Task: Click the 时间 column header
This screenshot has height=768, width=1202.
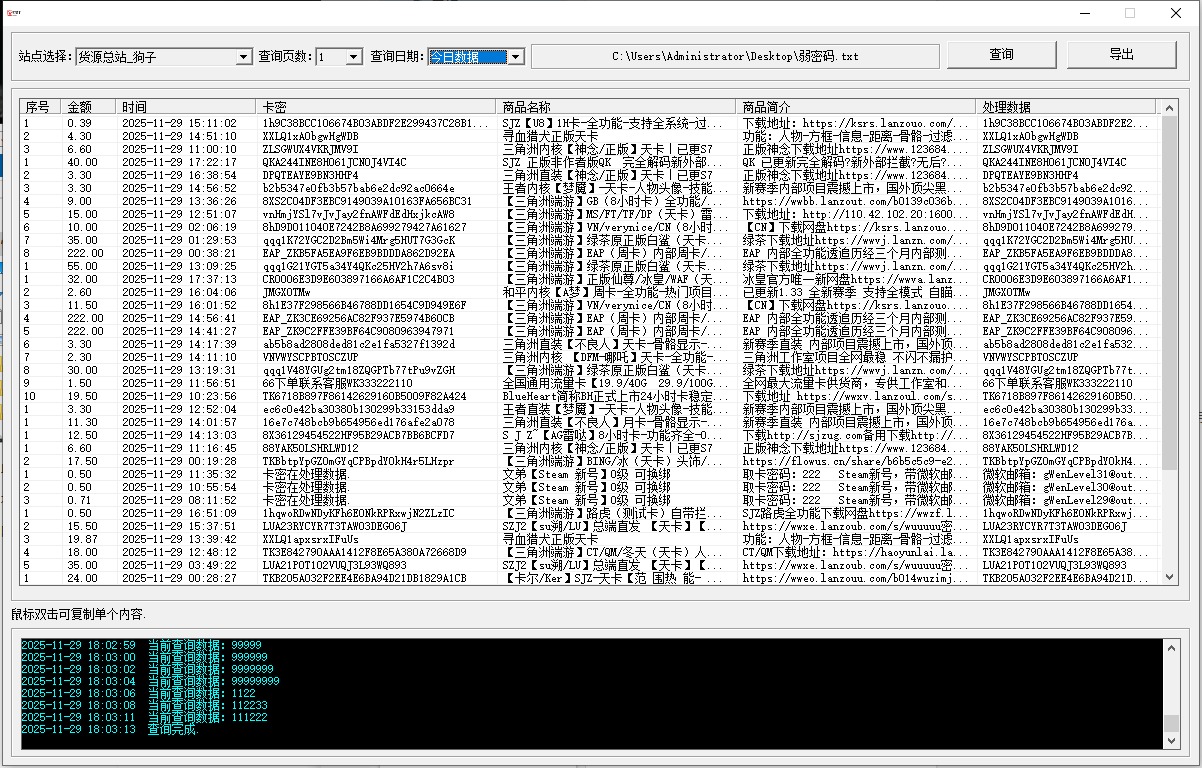Action: tap(185, 107)
